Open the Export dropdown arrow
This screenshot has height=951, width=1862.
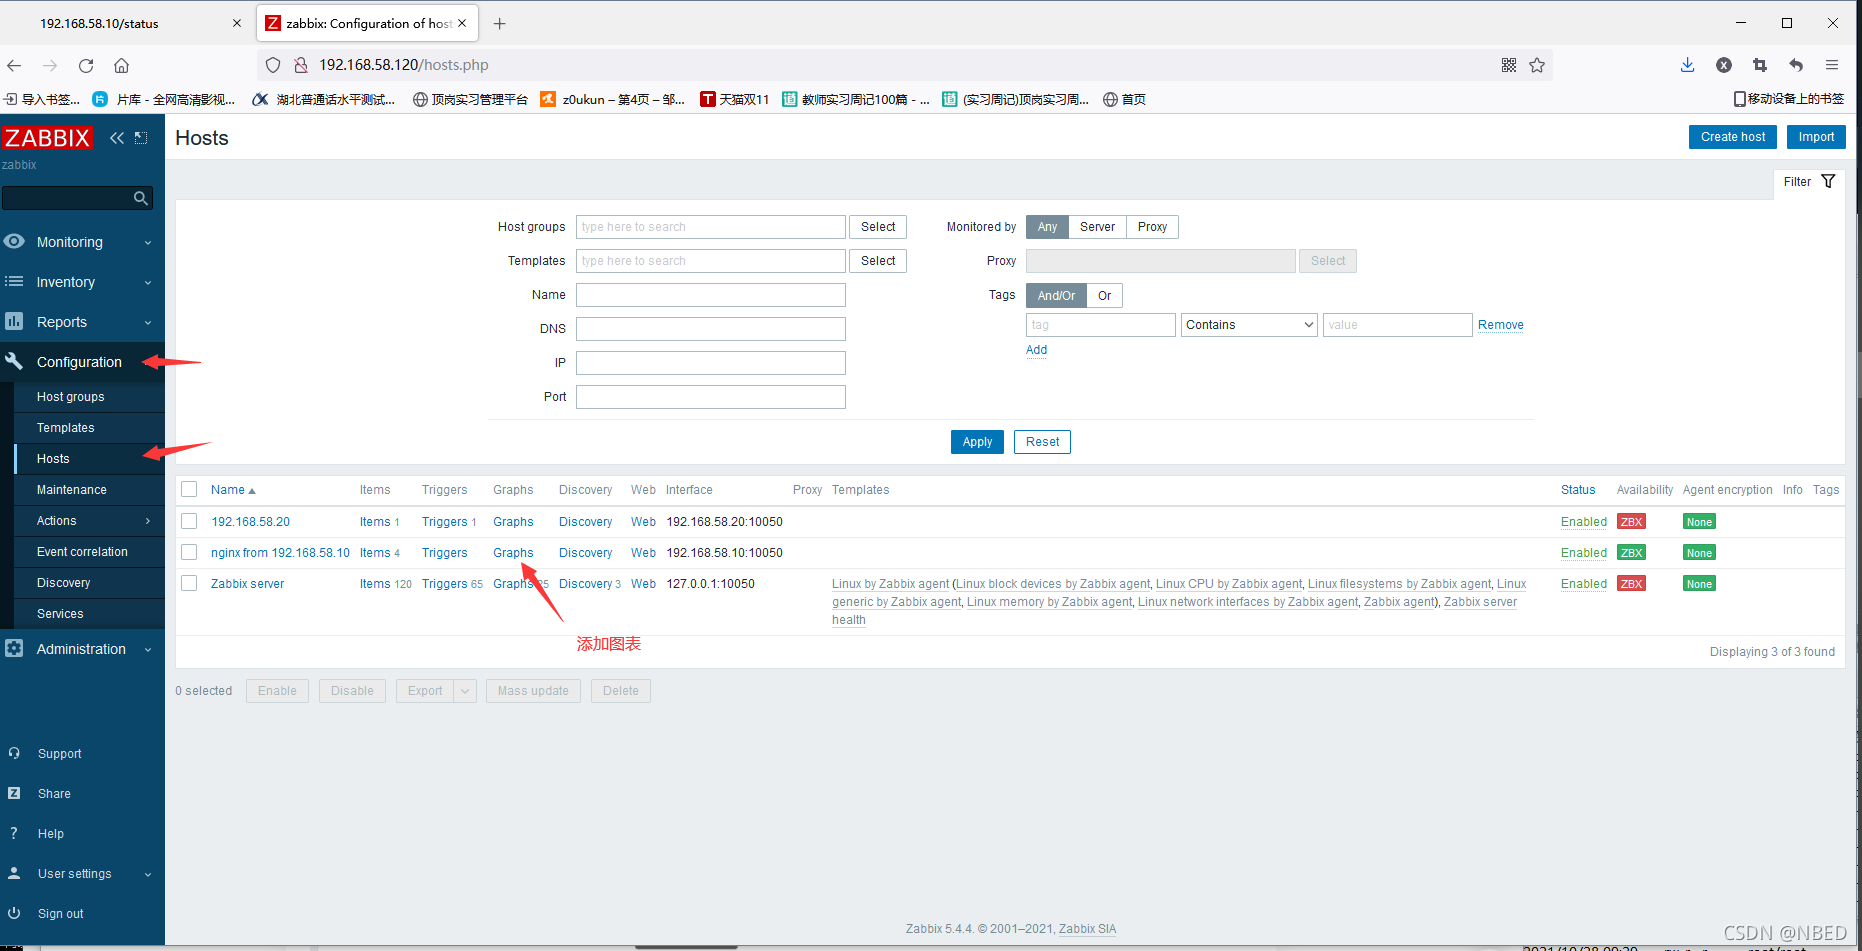(x=465, y=691)
